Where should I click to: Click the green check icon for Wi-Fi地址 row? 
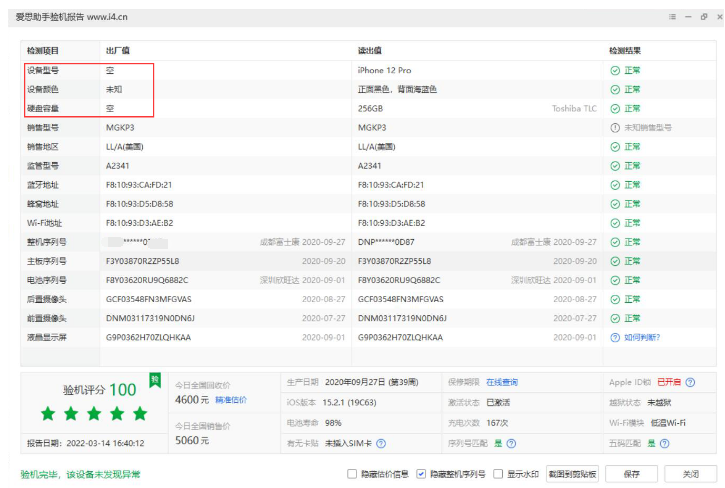[x=615, y=223]
